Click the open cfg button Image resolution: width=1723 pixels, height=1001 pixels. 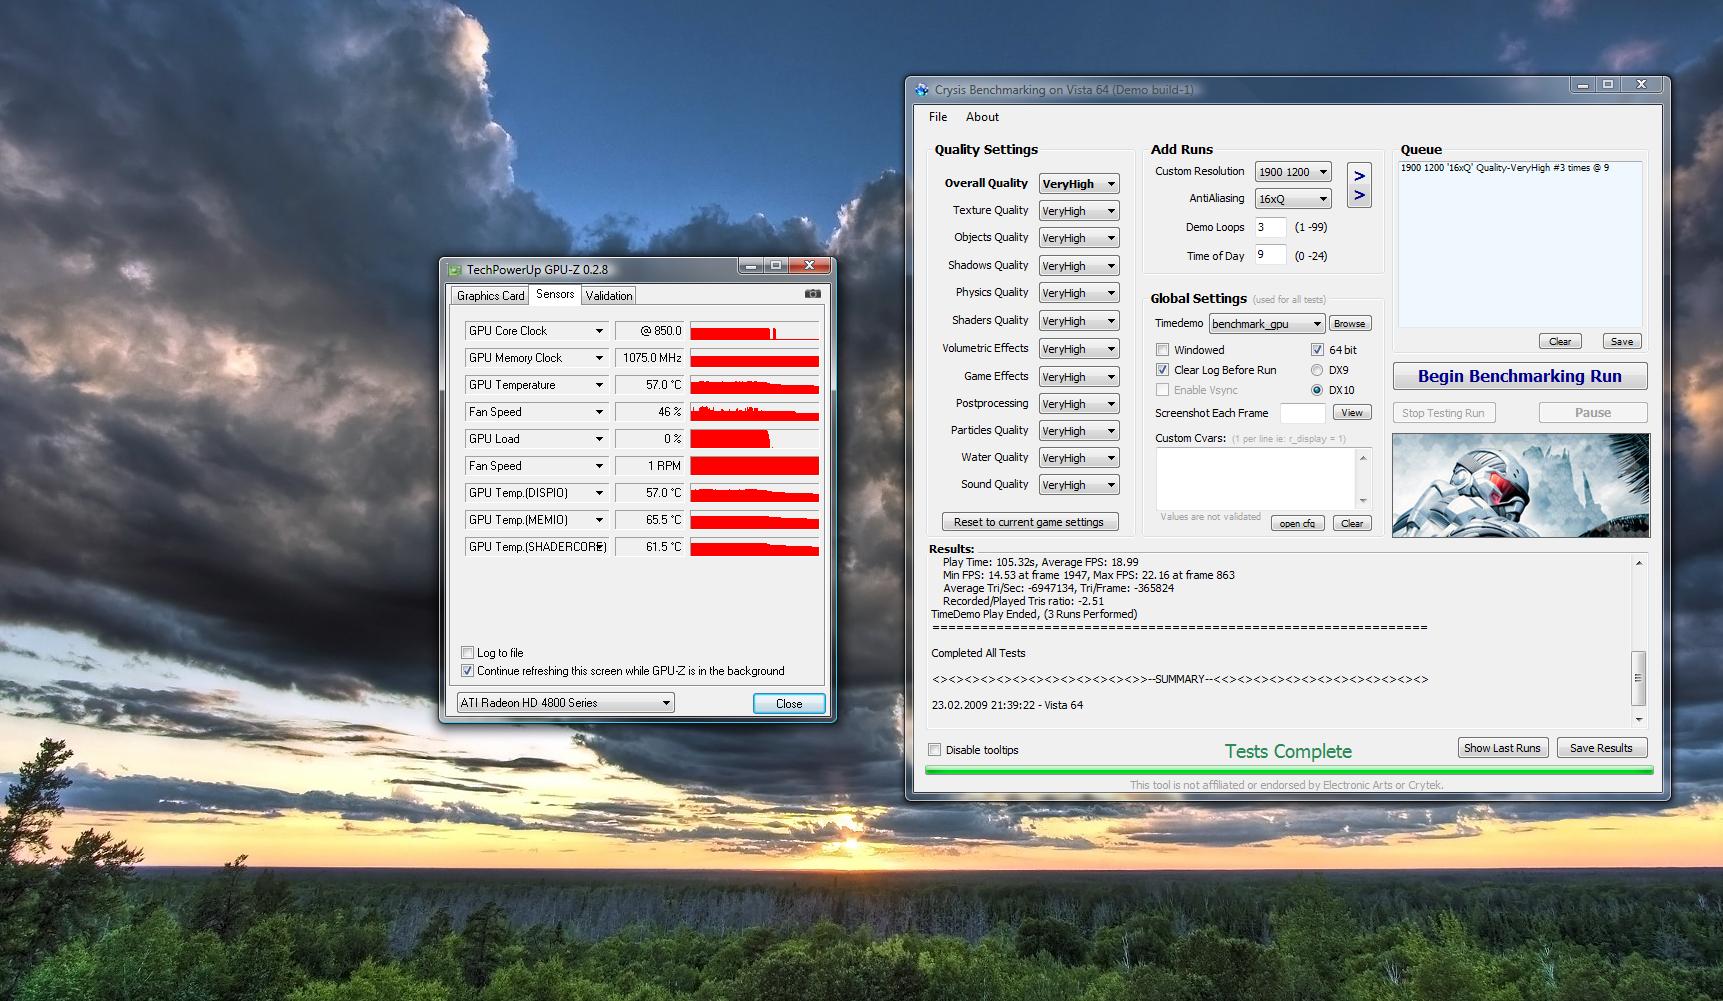coord(1297,523)
